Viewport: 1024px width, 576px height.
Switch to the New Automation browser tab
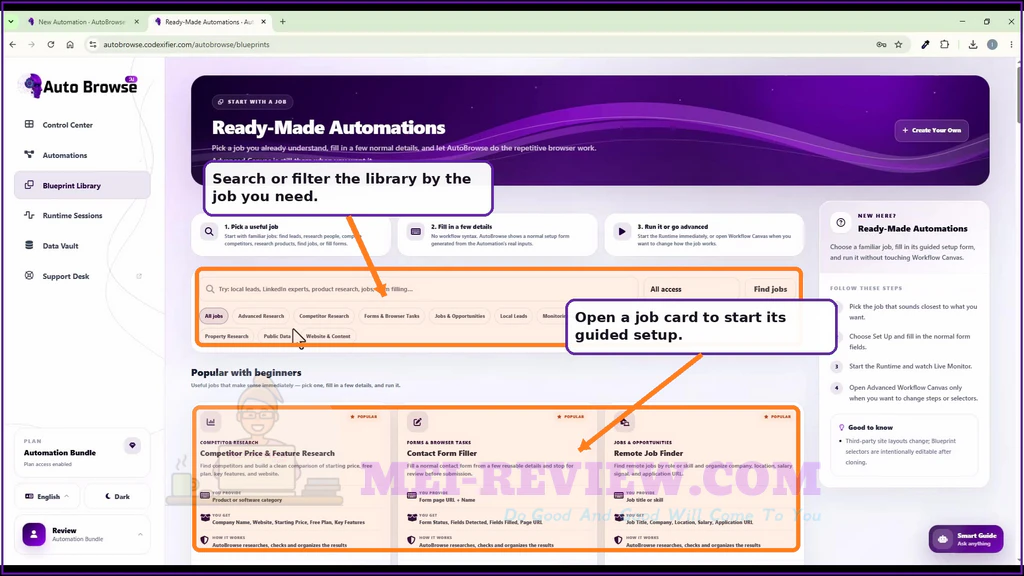tap(80, 22)
